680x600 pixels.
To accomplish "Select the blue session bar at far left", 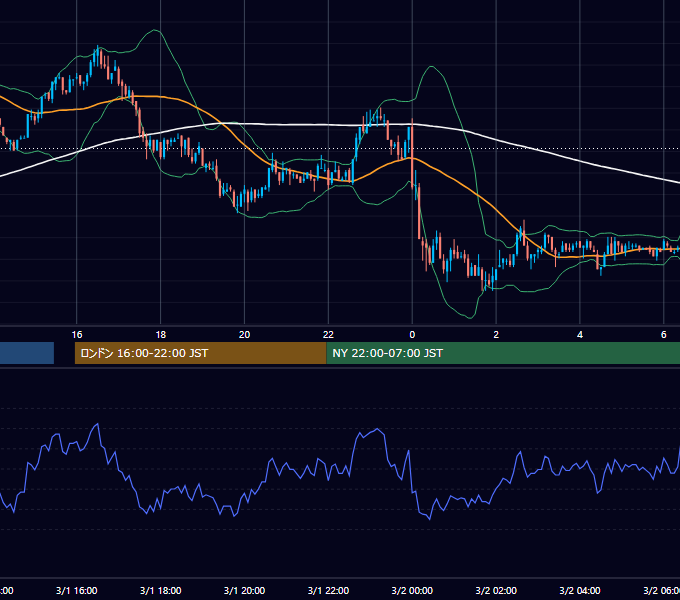I will pyautogui.click(x=27, y=353).
